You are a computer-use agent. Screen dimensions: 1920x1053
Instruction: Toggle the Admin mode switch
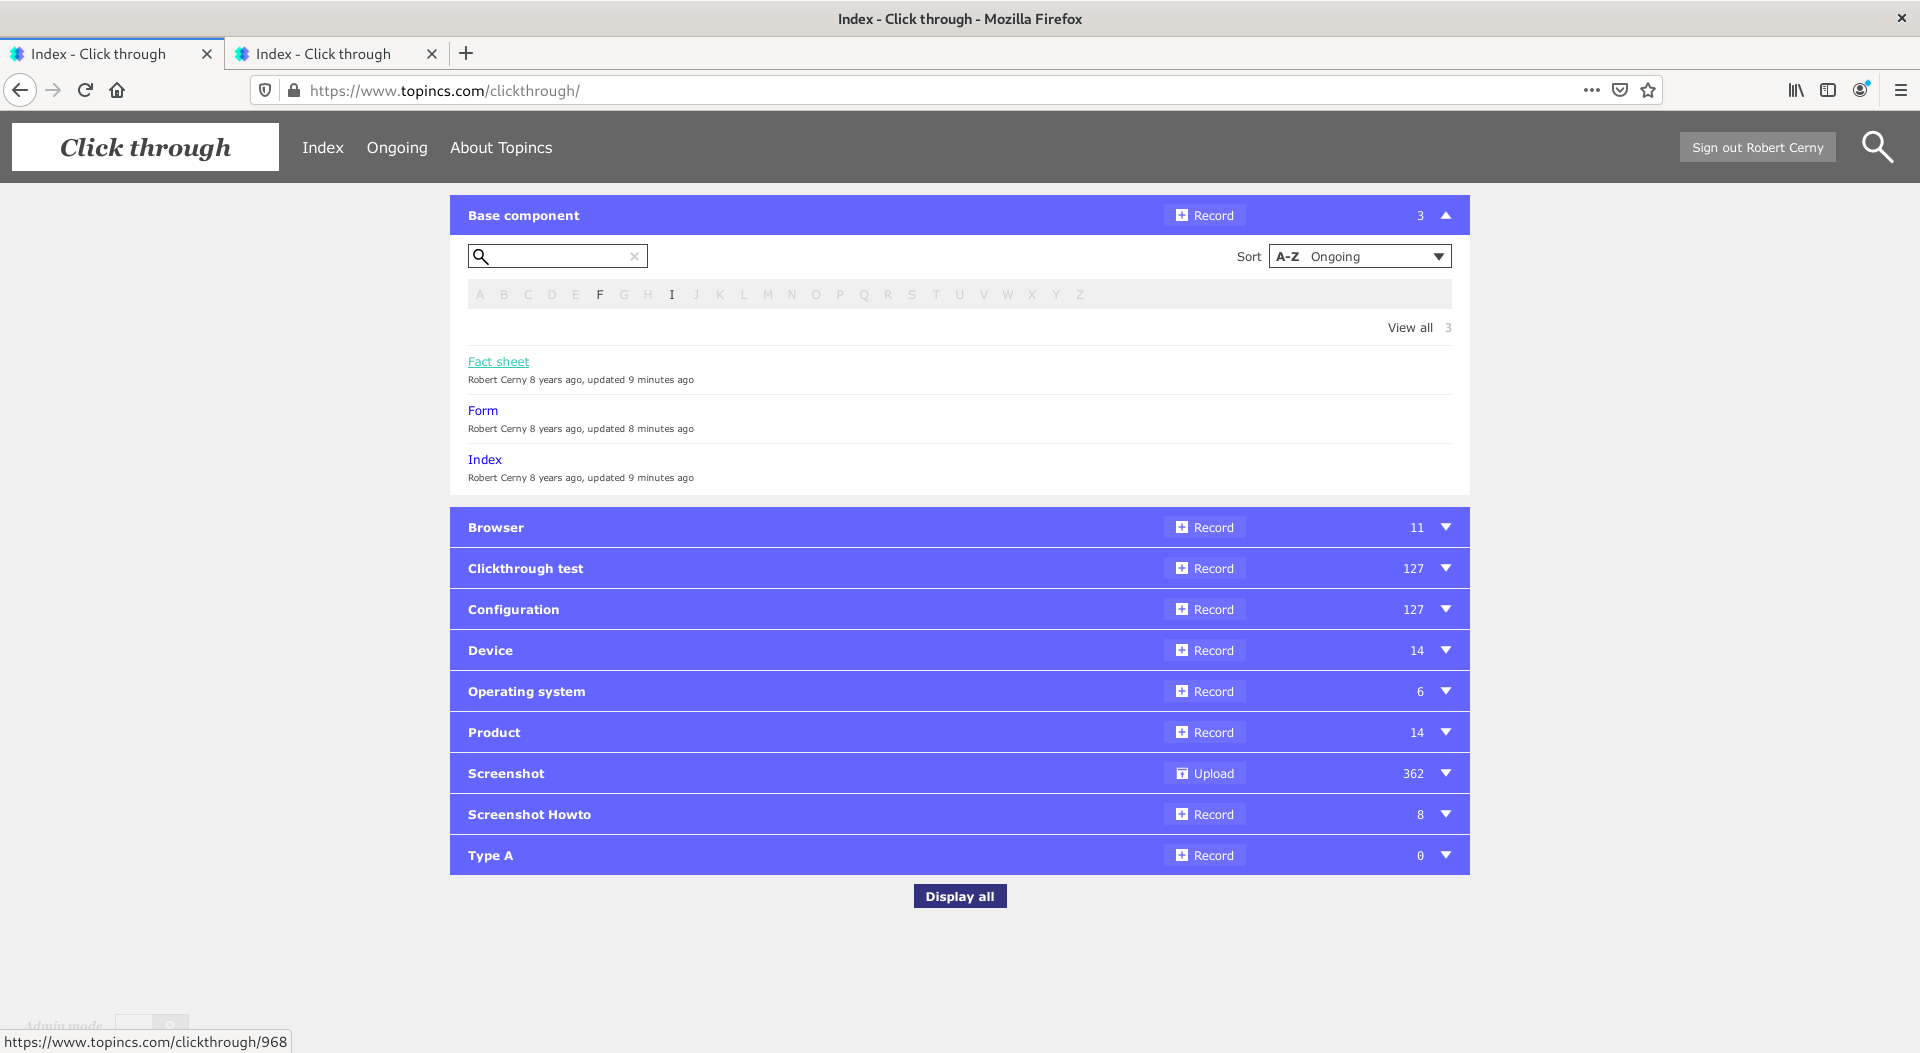pos(151,1025)
